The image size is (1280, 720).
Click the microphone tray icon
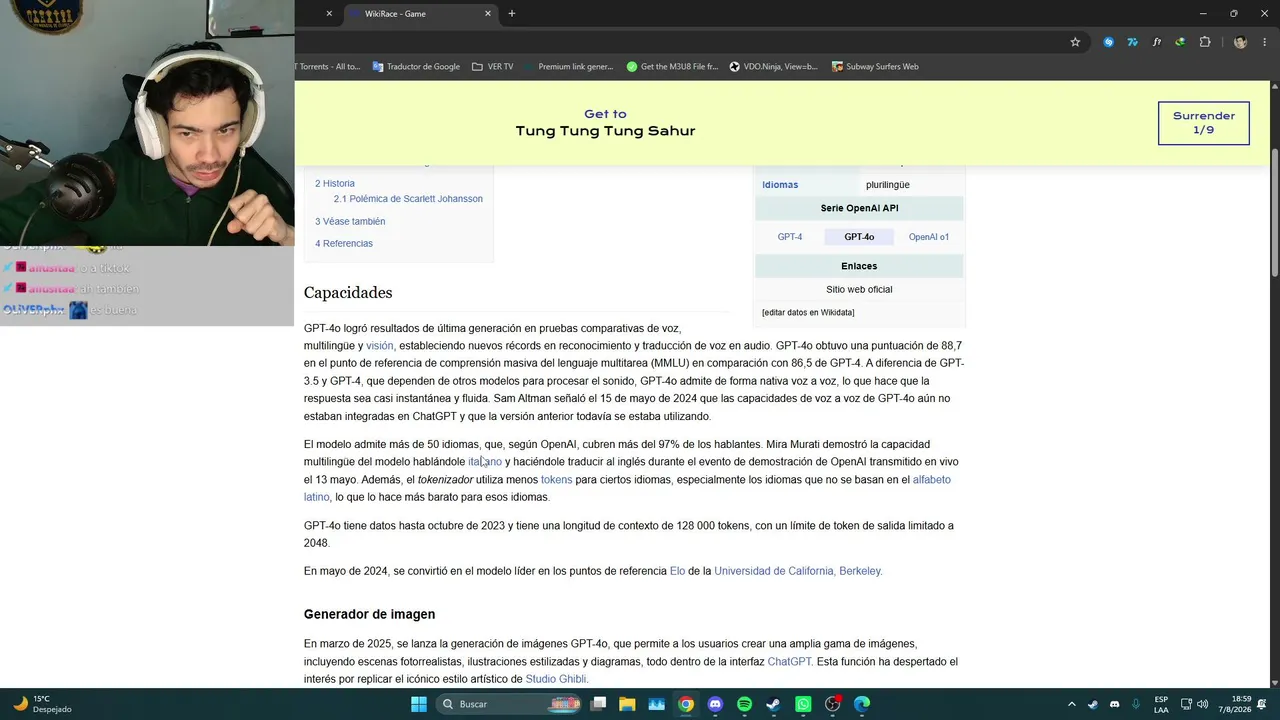tap(1136, 704)
